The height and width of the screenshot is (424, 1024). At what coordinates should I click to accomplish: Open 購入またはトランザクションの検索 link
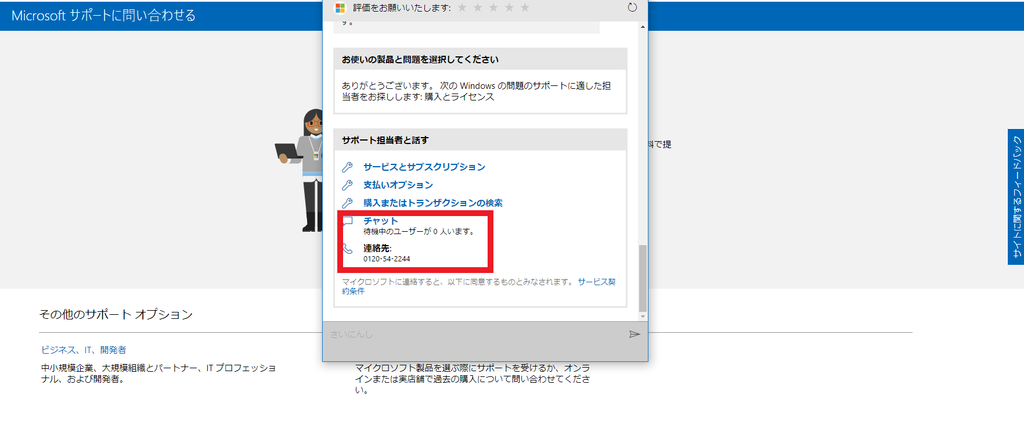(x=432, y=203)
